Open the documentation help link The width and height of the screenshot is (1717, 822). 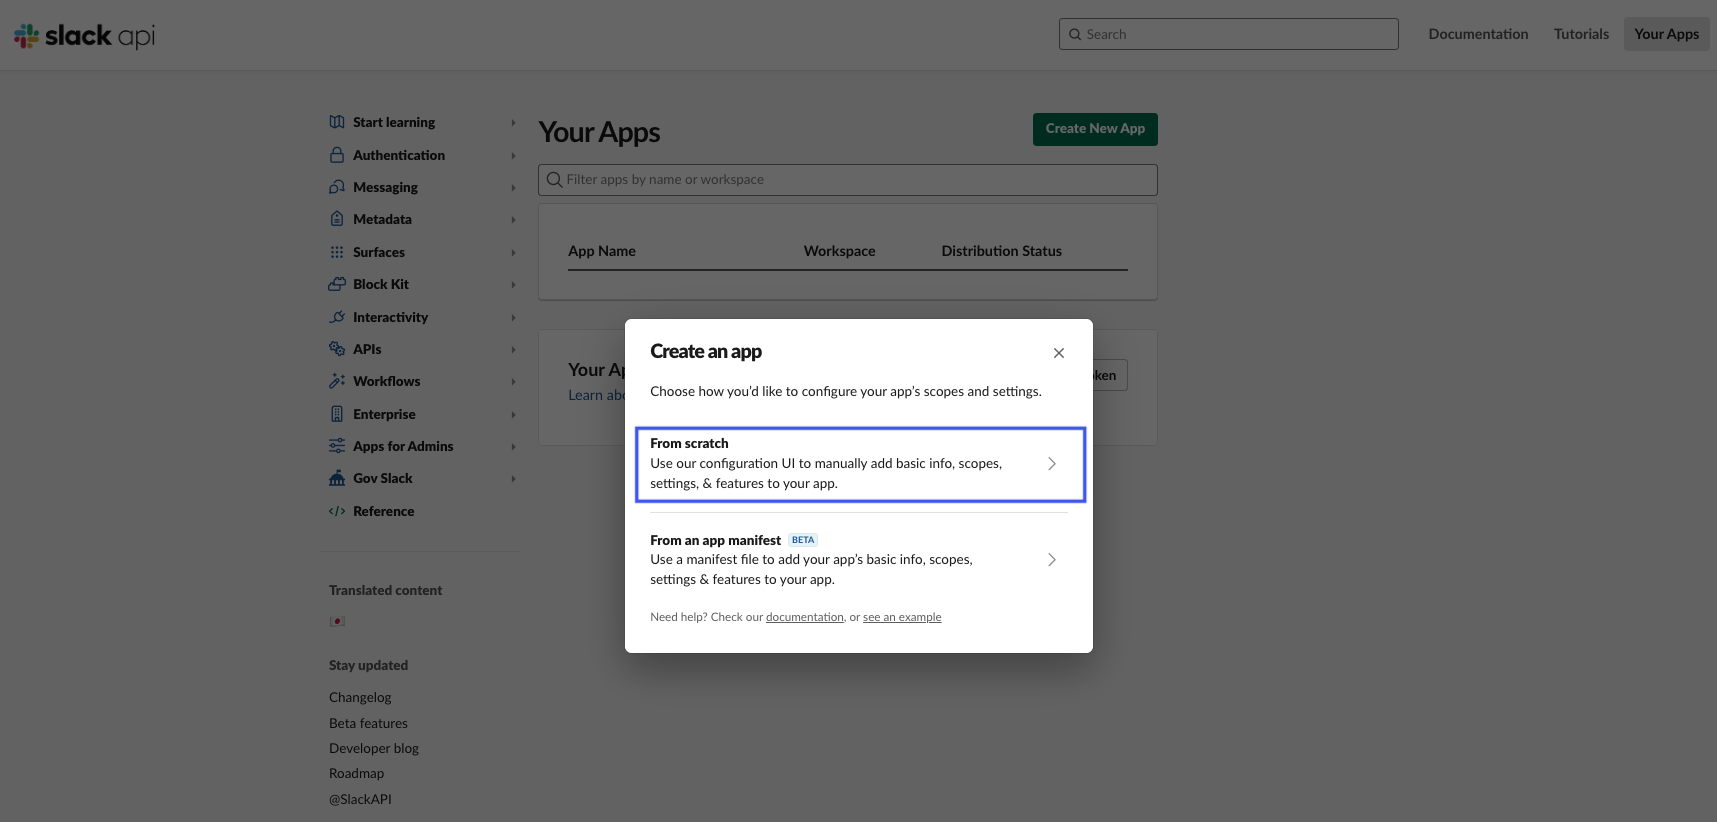pos(804,617)
